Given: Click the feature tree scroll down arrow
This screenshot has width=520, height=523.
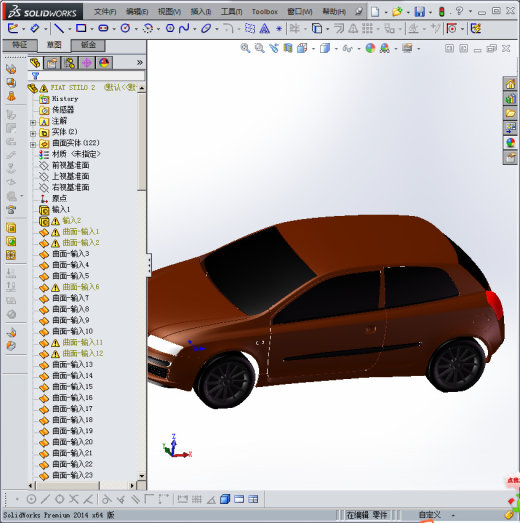Looking at the screenshot, I should [142, 476].
